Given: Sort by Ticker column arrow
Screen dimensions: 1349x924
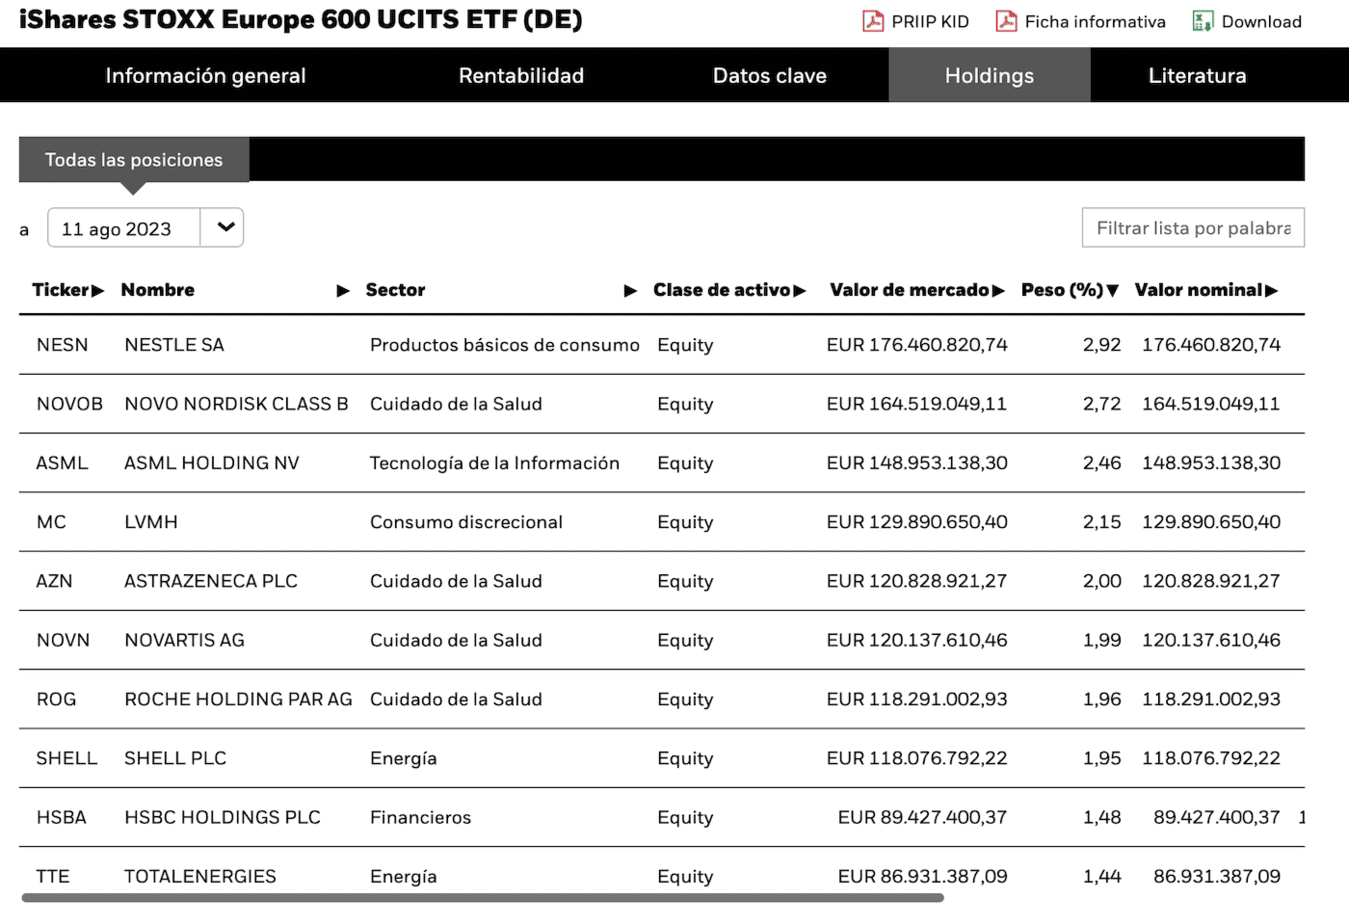Looking at the screenshot, I should click(98, 291).
